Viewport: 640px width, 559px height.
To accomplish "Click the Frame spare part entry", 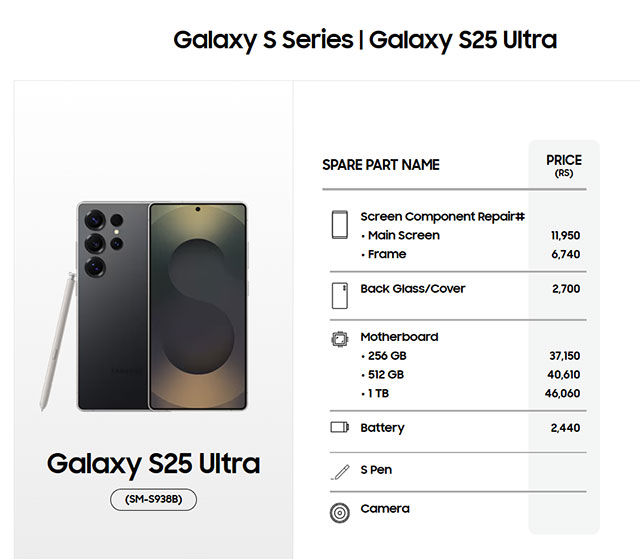I will (x=386, y=255).
